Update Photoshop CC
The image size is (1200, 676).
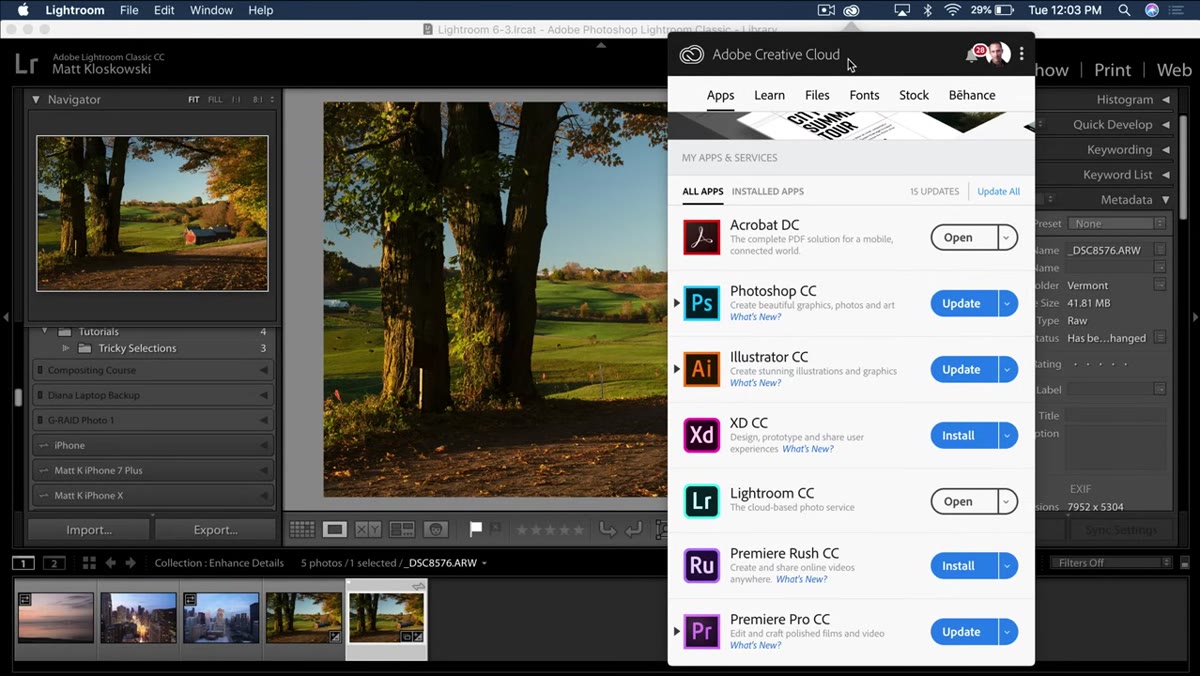964,304
